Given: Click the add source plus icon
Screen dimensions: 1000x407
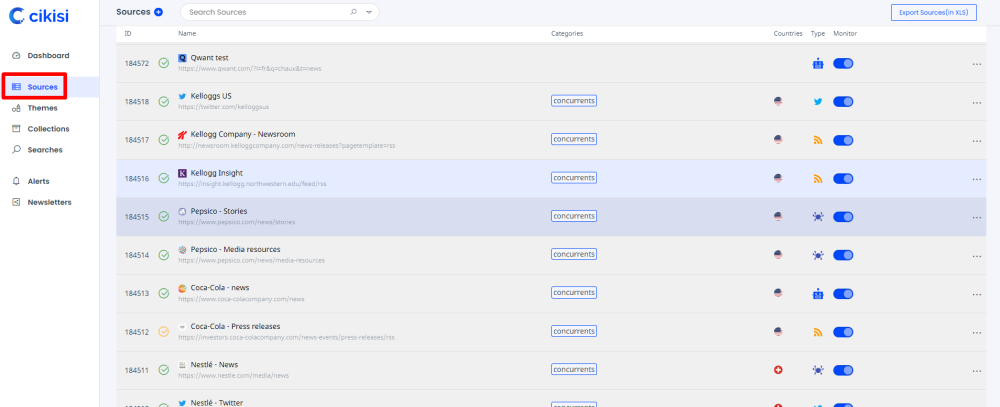Looking at the screenshot, I should [158, 12].
